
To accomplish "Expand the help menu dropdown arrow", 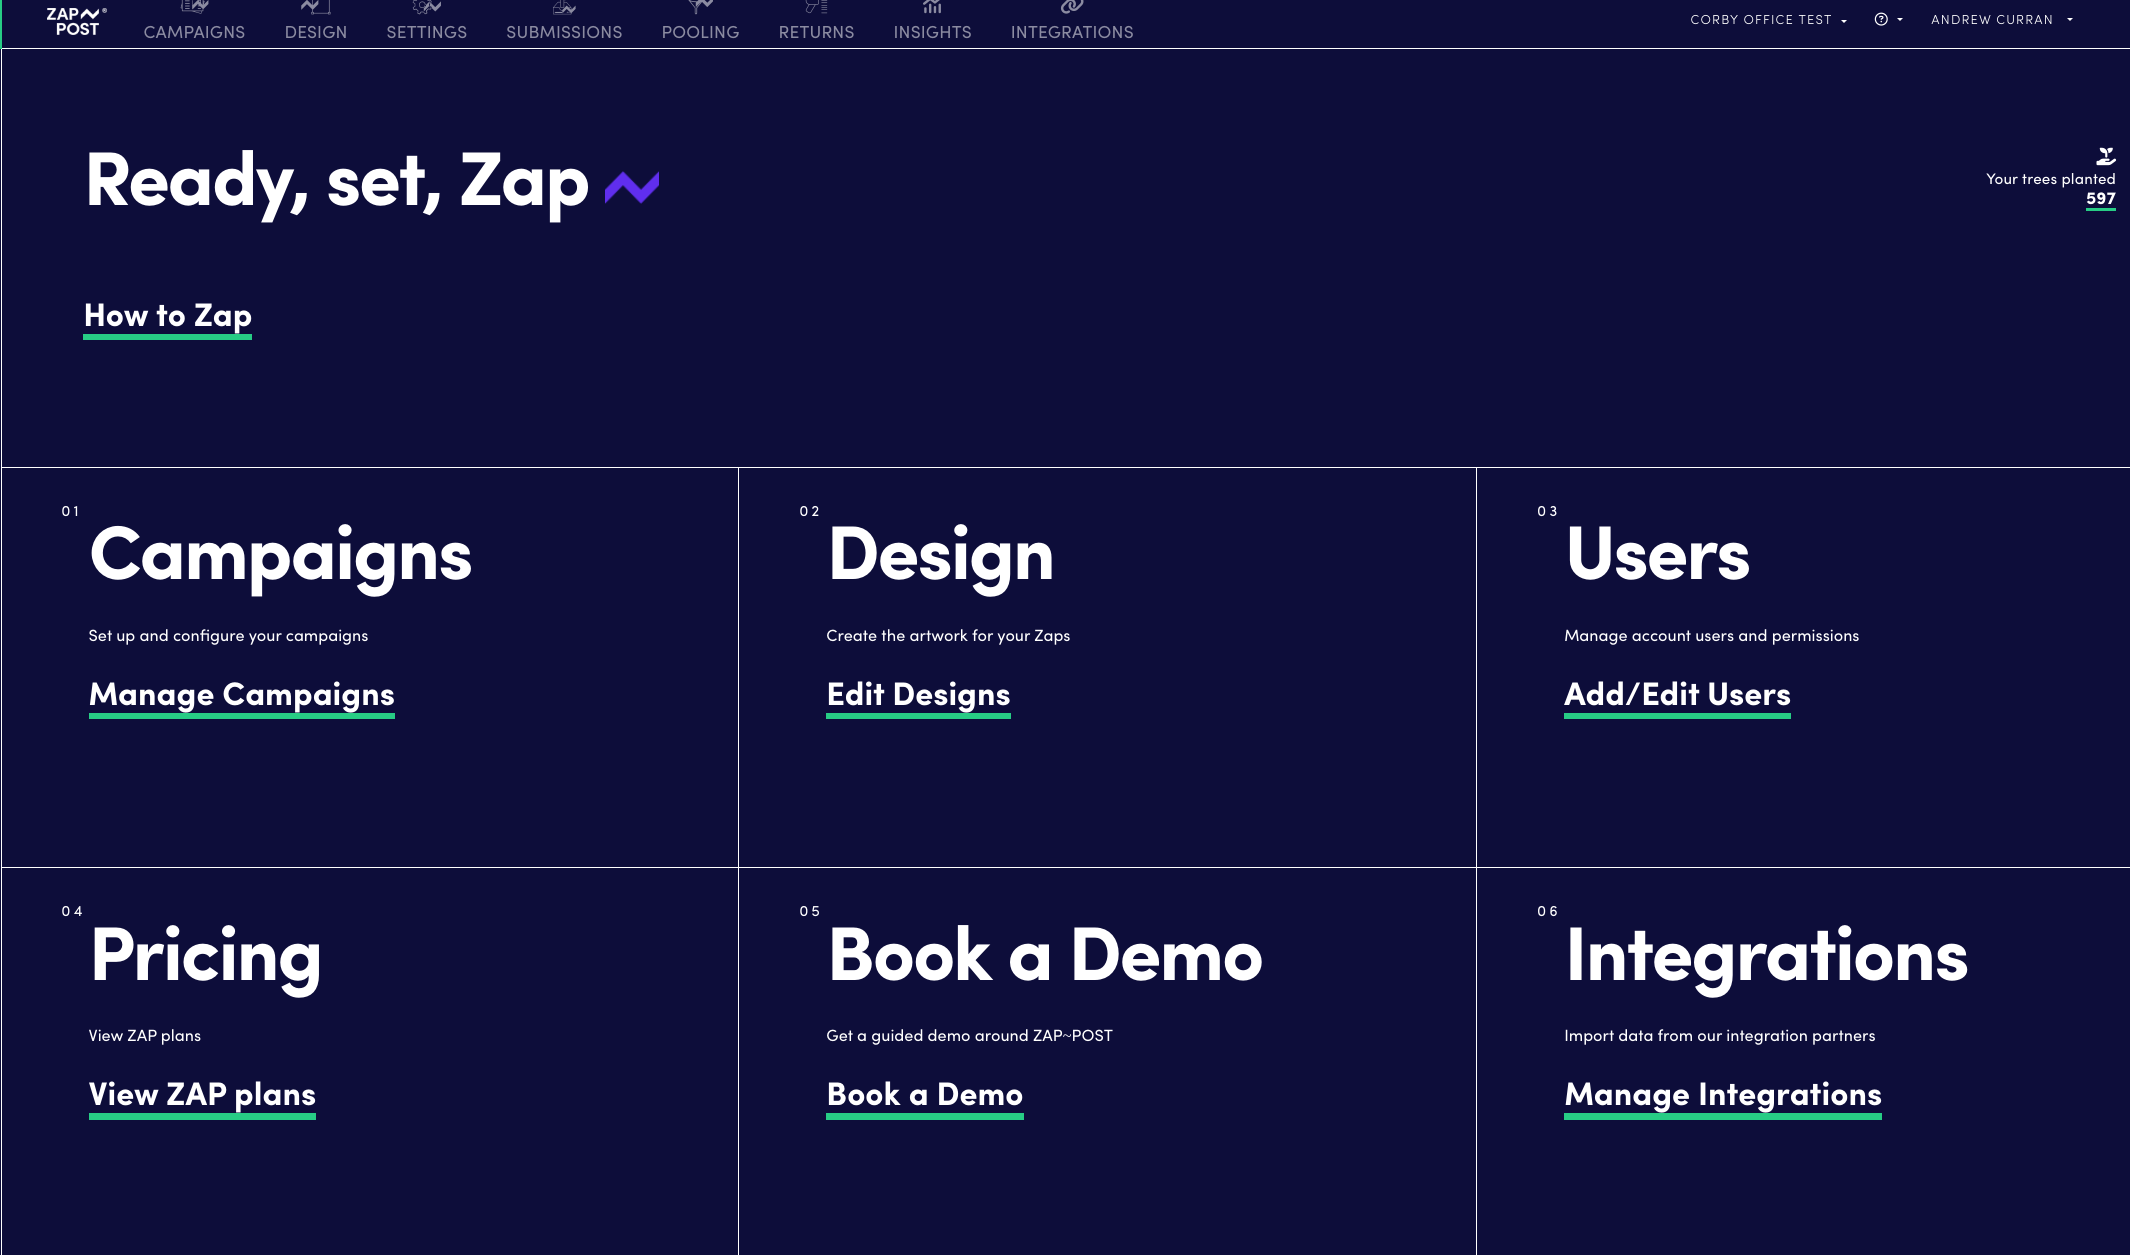I will coord(1900,20).
